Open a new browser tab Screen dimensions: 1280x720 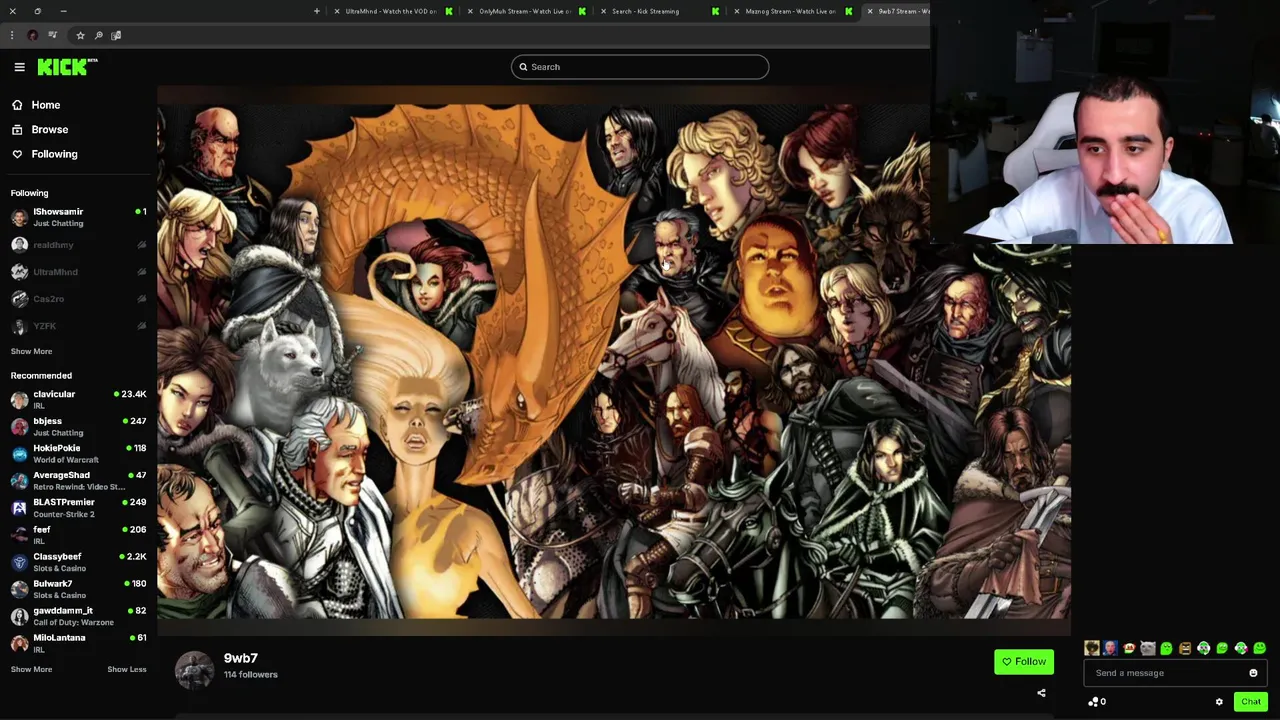tap(317, 11)
